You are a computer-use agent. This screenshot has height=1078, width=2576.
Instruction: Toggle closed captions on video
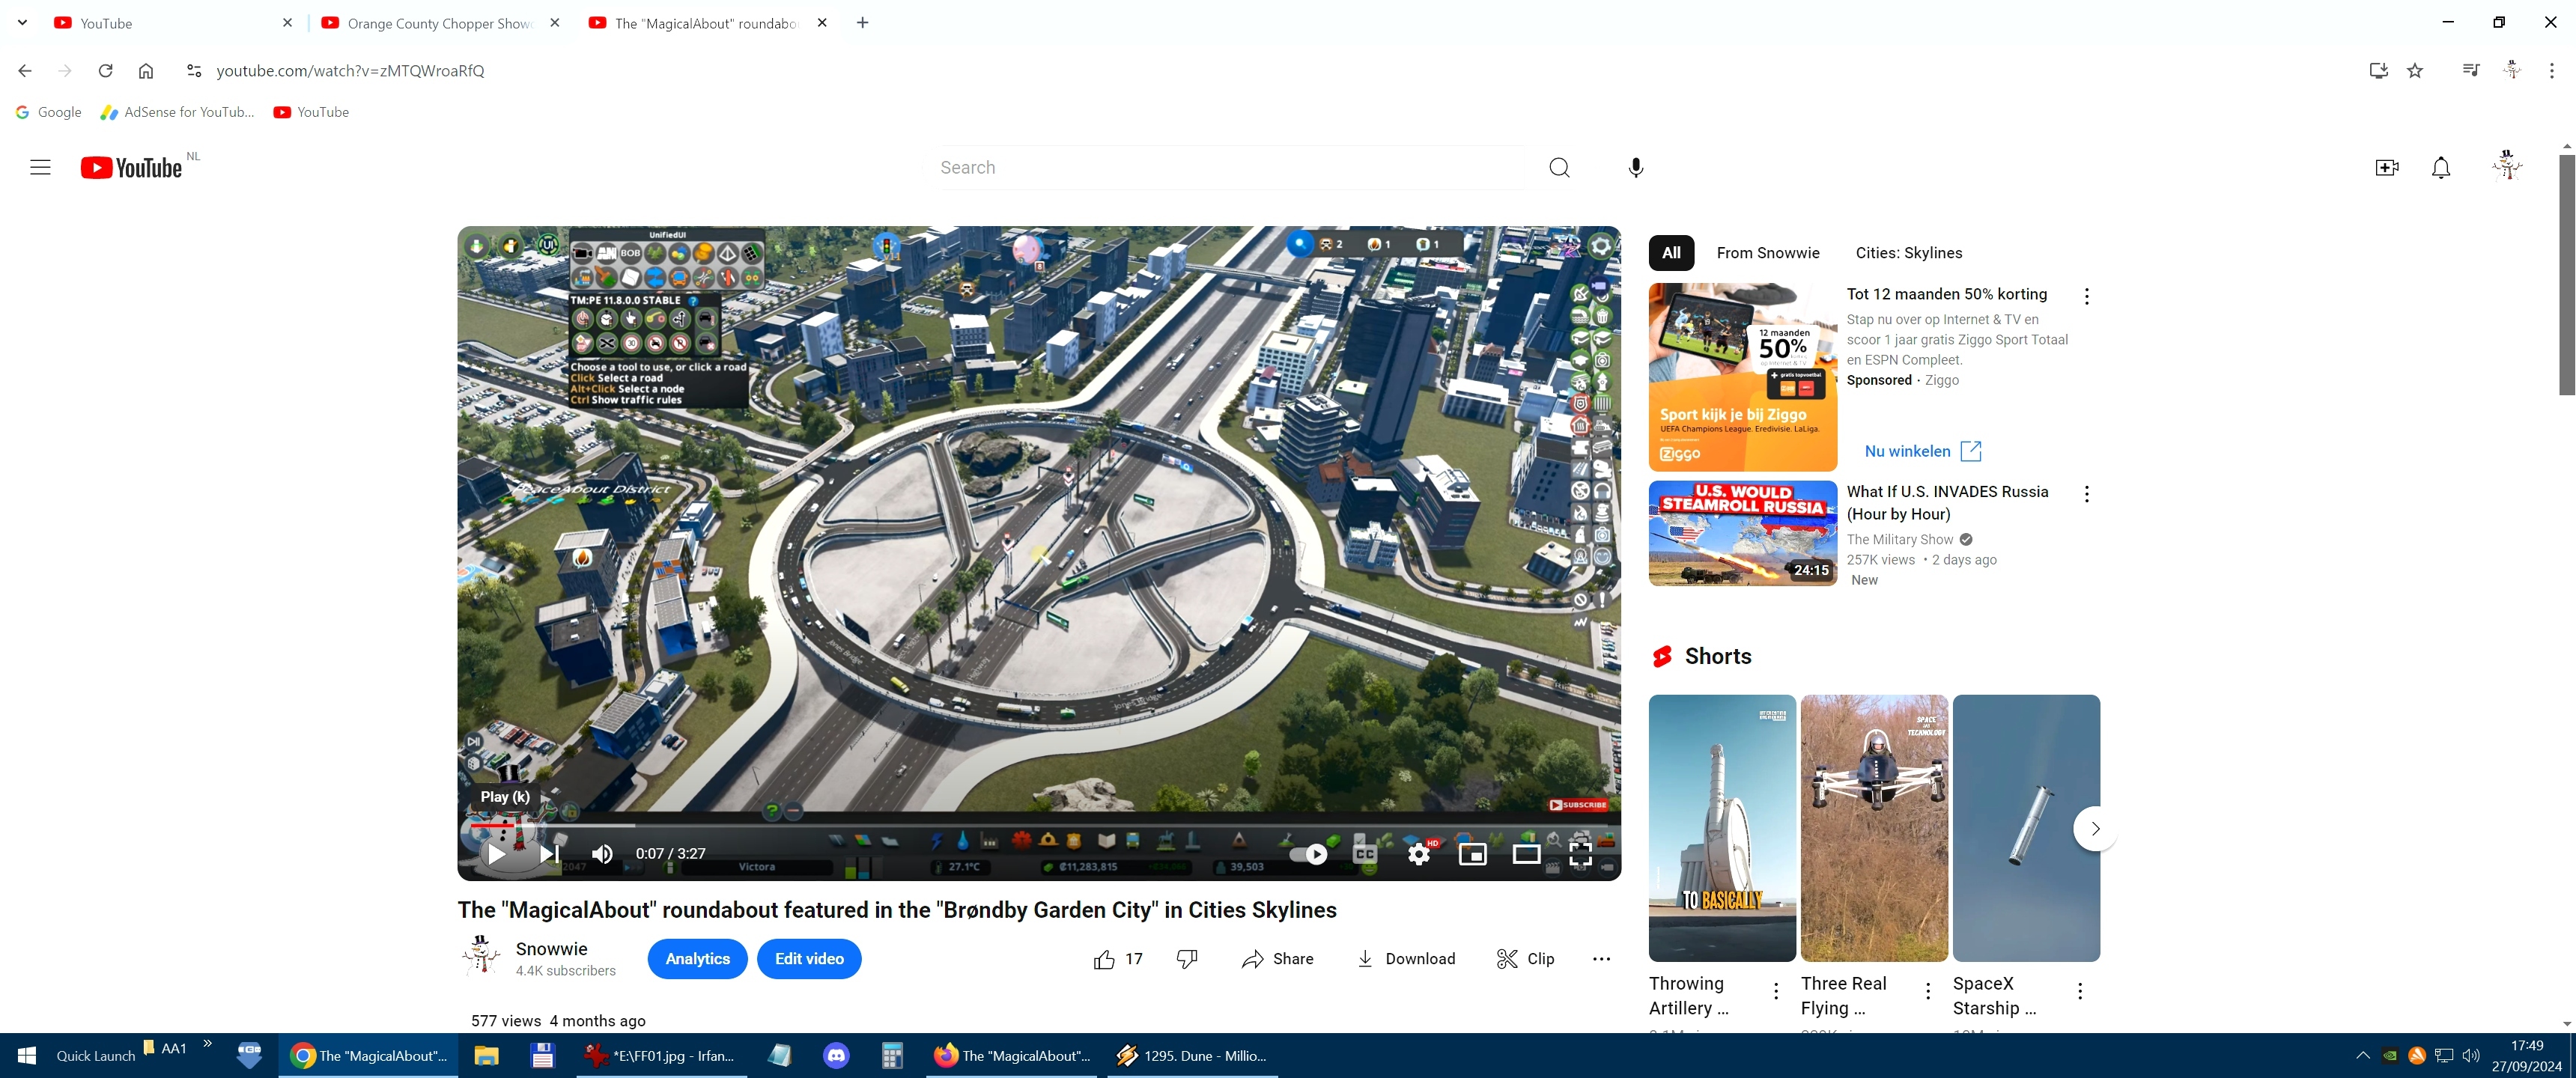pos(1364,854)
